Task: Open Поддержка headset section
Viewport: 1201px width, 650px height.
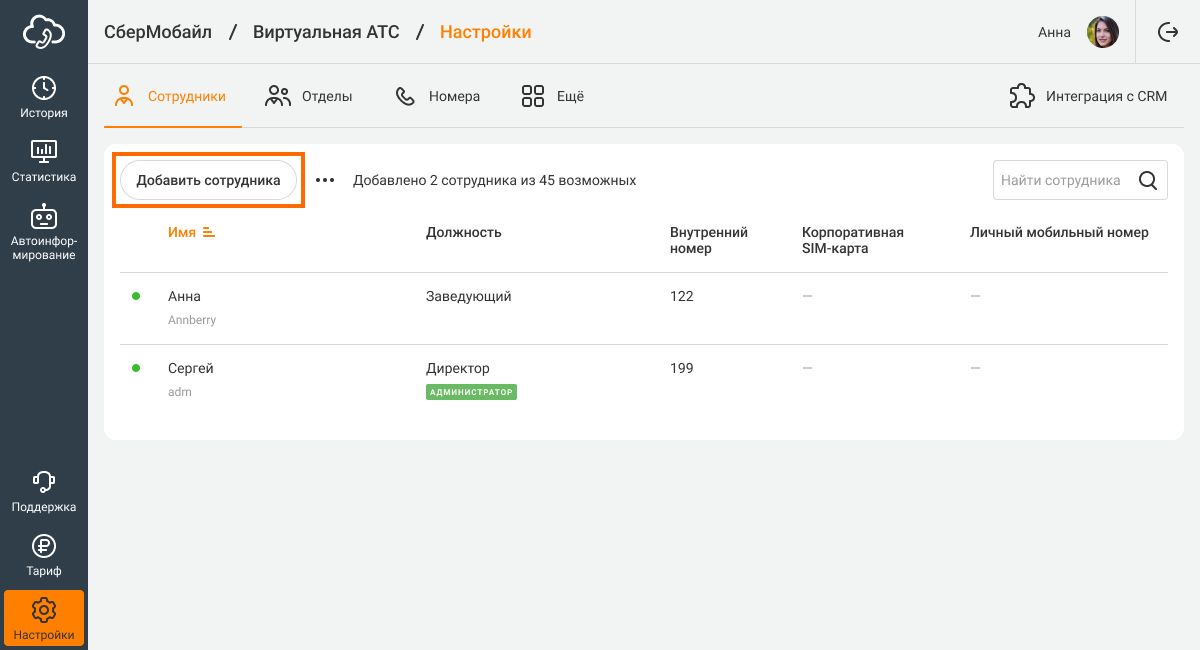Action: [x=44, y=491]
